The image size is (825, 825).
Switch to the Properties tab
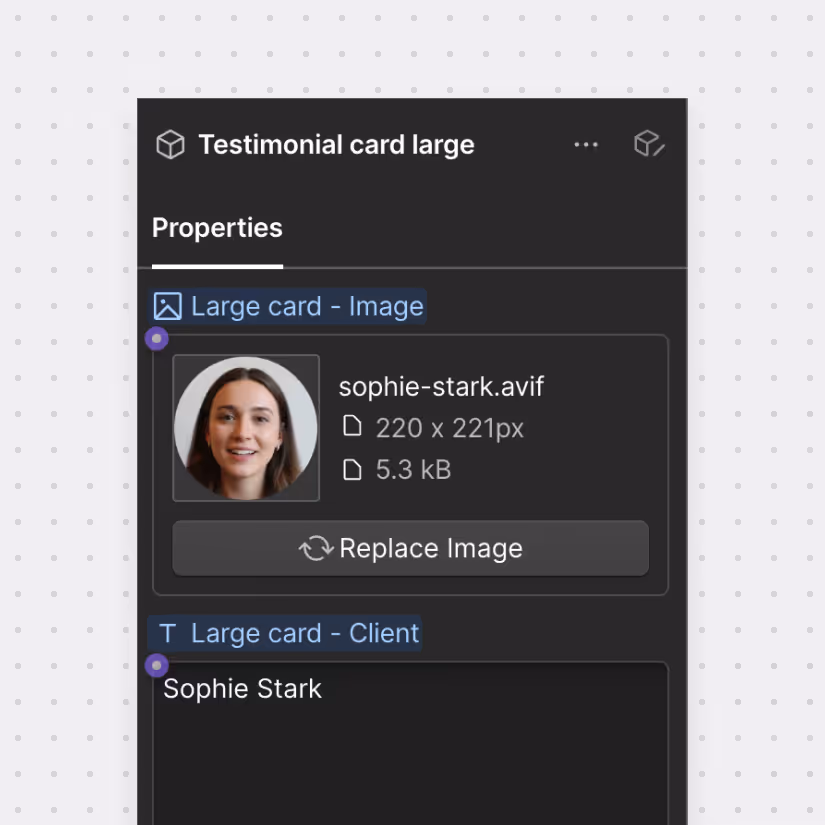[217, 228]
